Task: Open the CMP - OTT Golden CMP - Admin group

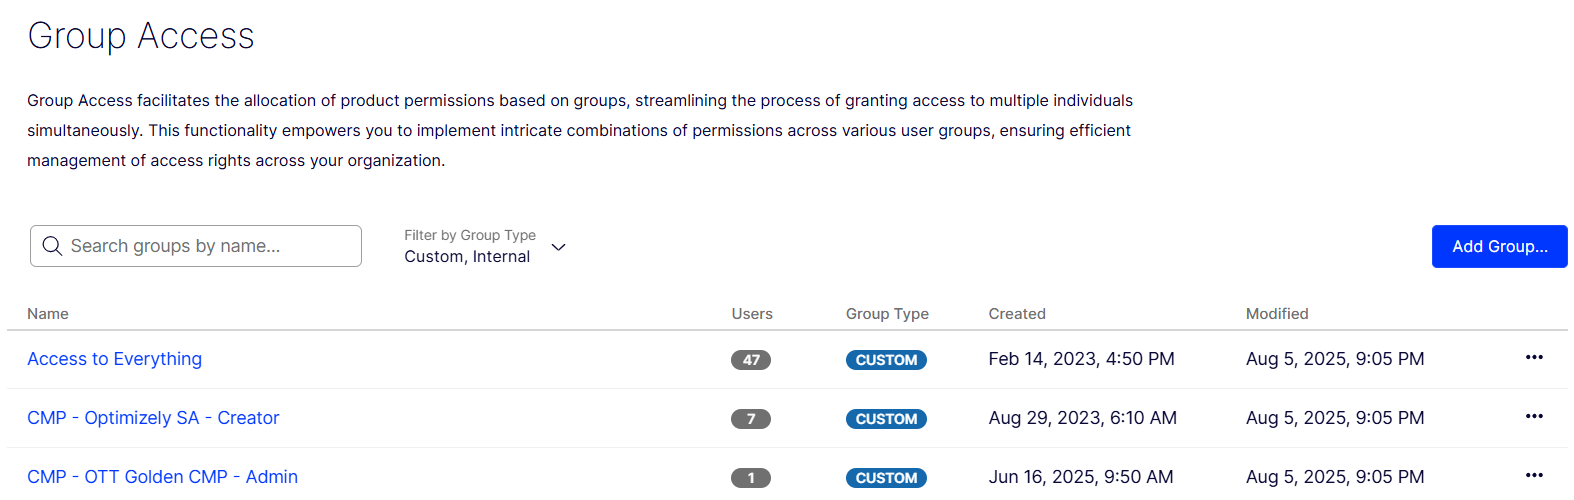Action: tap(162, 477)
